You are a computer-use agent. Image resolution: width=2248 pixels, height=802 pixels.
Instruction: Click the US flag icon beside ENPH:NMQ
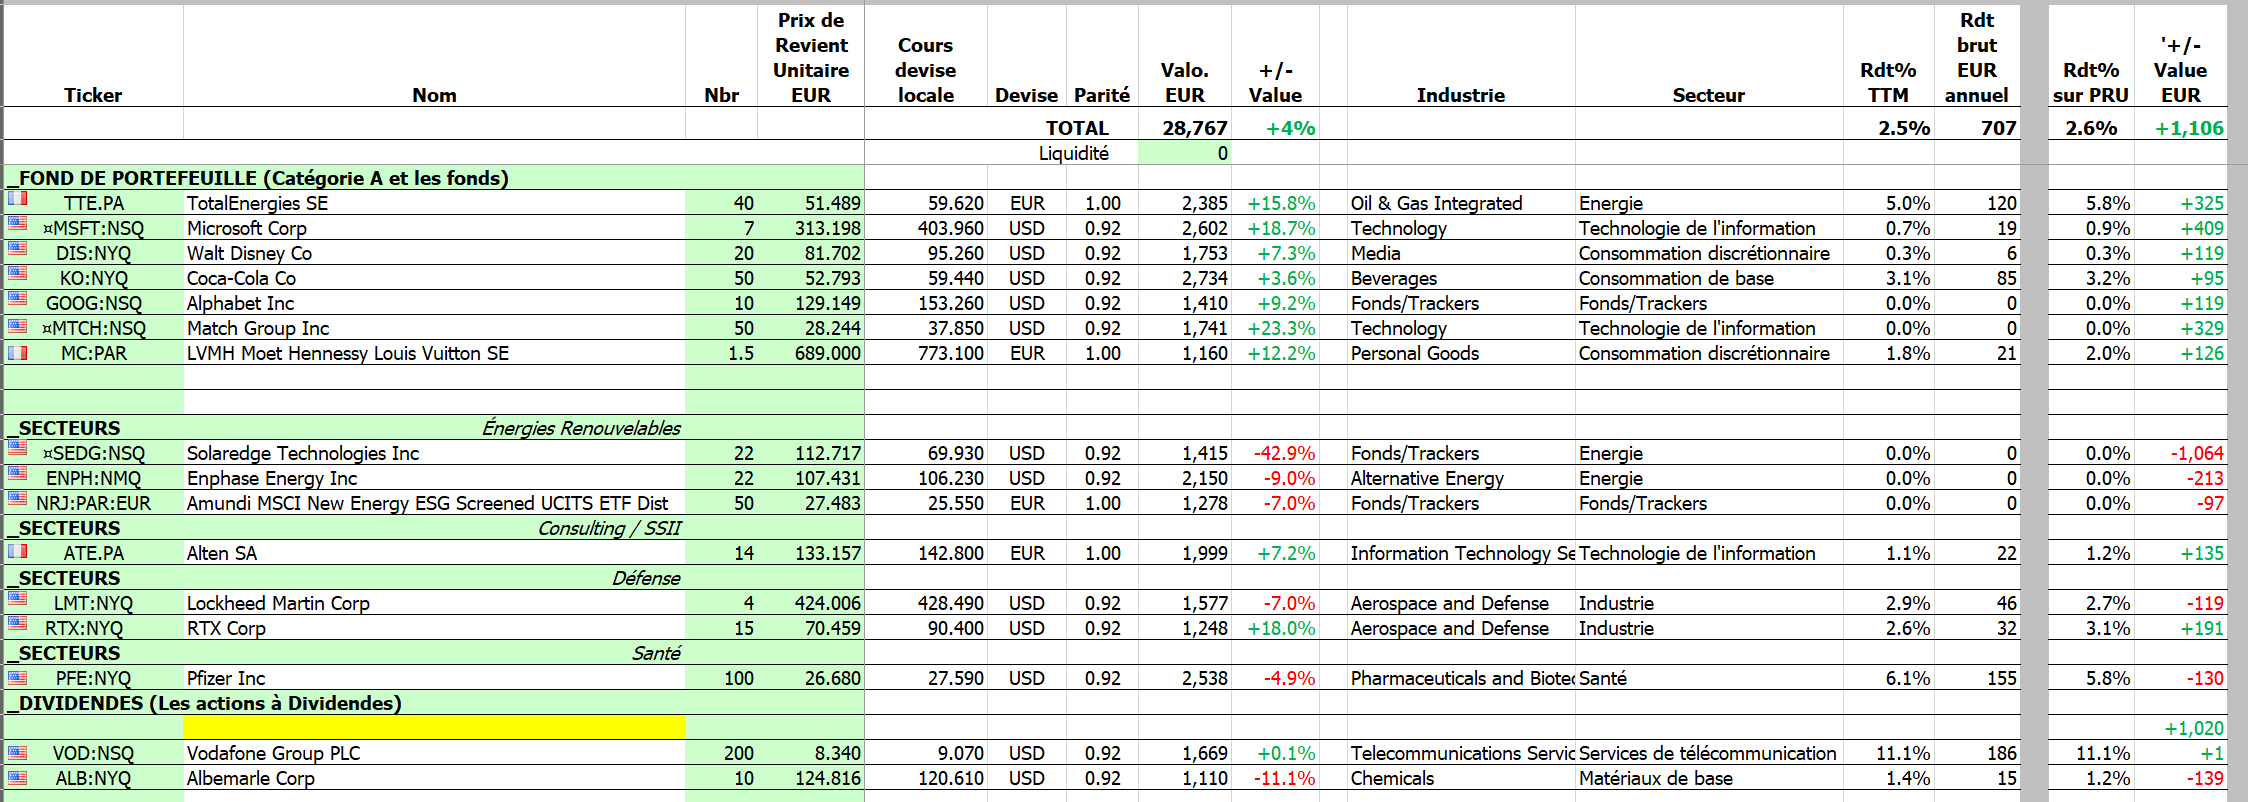17,473
